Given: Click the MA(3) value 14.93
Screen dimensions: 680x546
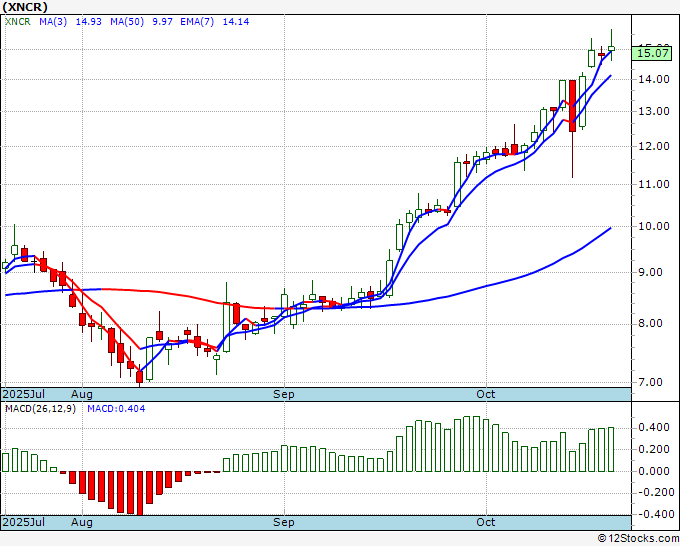Looking at the screenshot, I should [x=88, y=22].
